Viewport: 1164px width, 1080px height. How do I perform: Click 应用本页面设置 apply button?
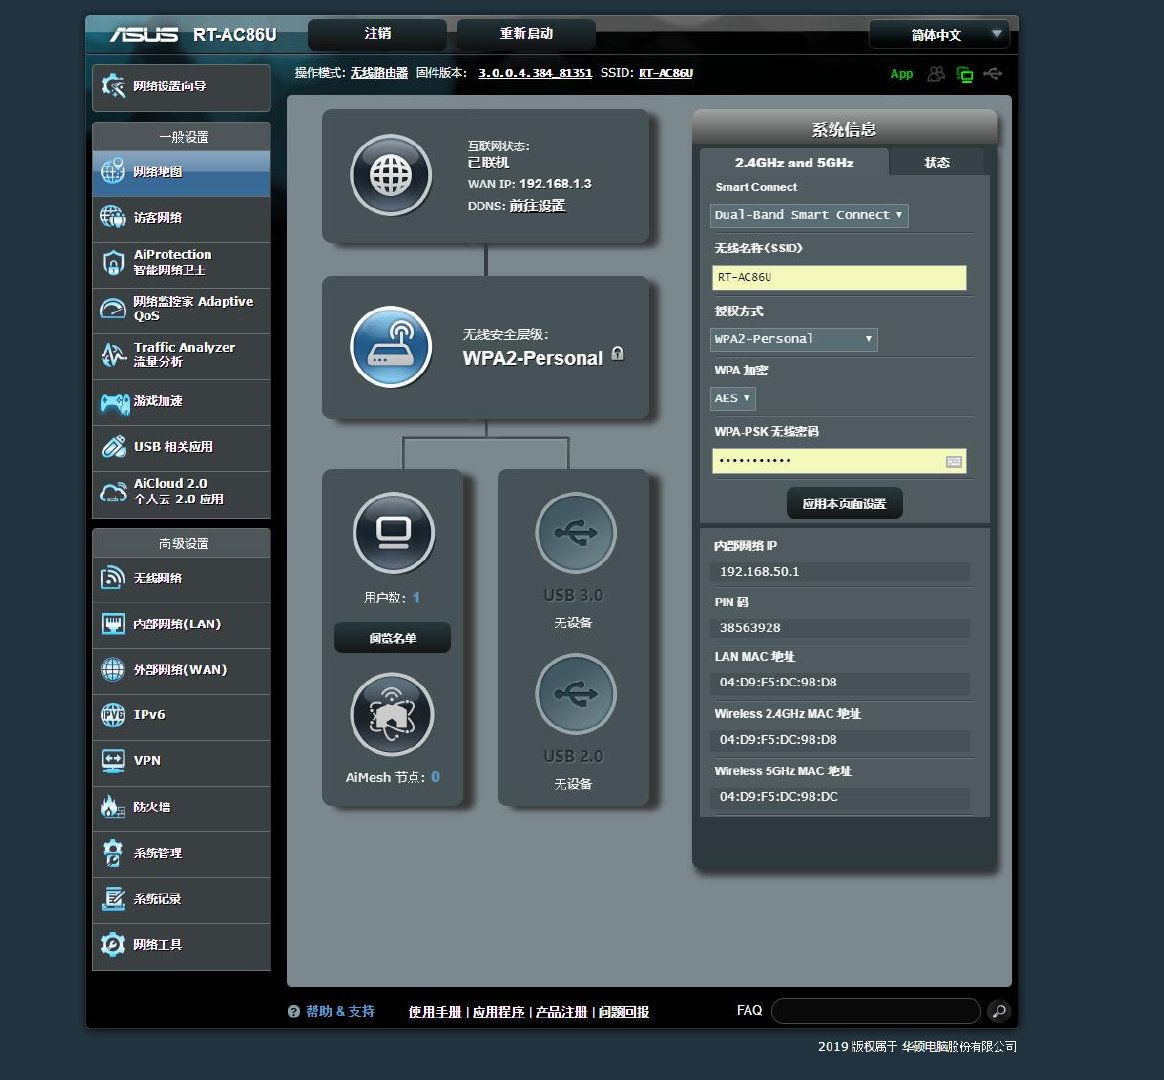point(845,503)
